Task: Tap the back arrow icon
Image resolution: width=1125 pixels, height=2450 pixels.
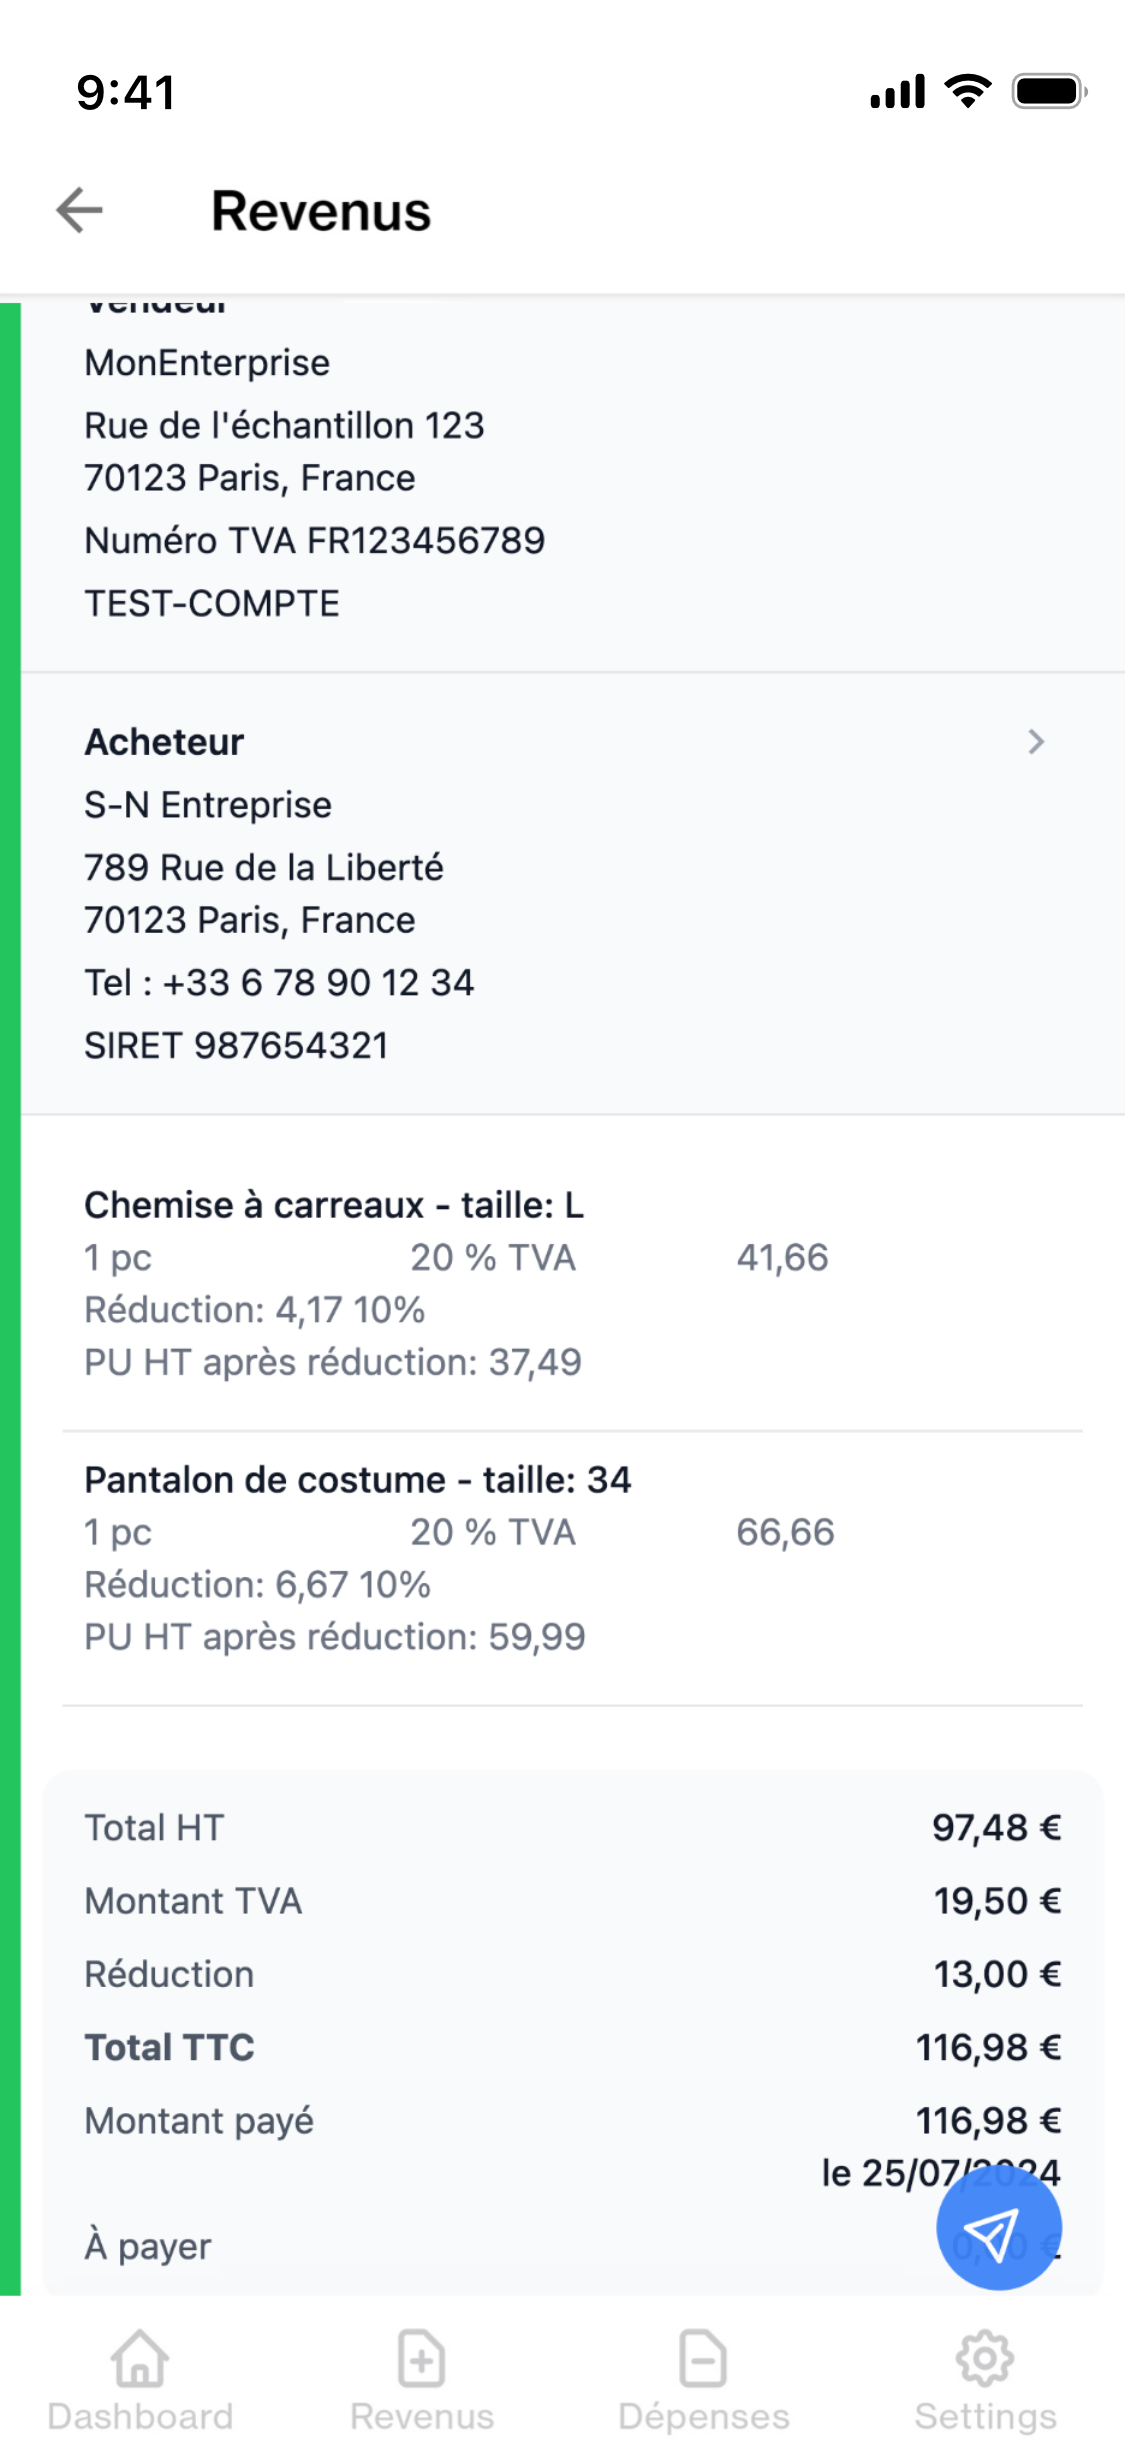Action: coord(80,211)
